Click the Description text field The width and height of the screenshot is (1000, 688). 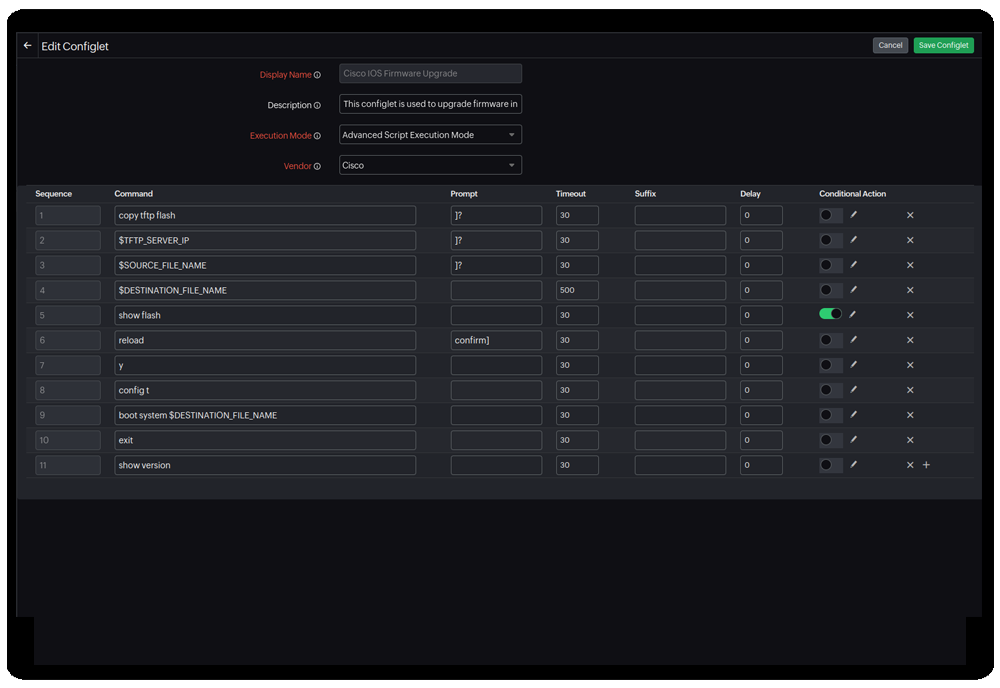point(430,104)
